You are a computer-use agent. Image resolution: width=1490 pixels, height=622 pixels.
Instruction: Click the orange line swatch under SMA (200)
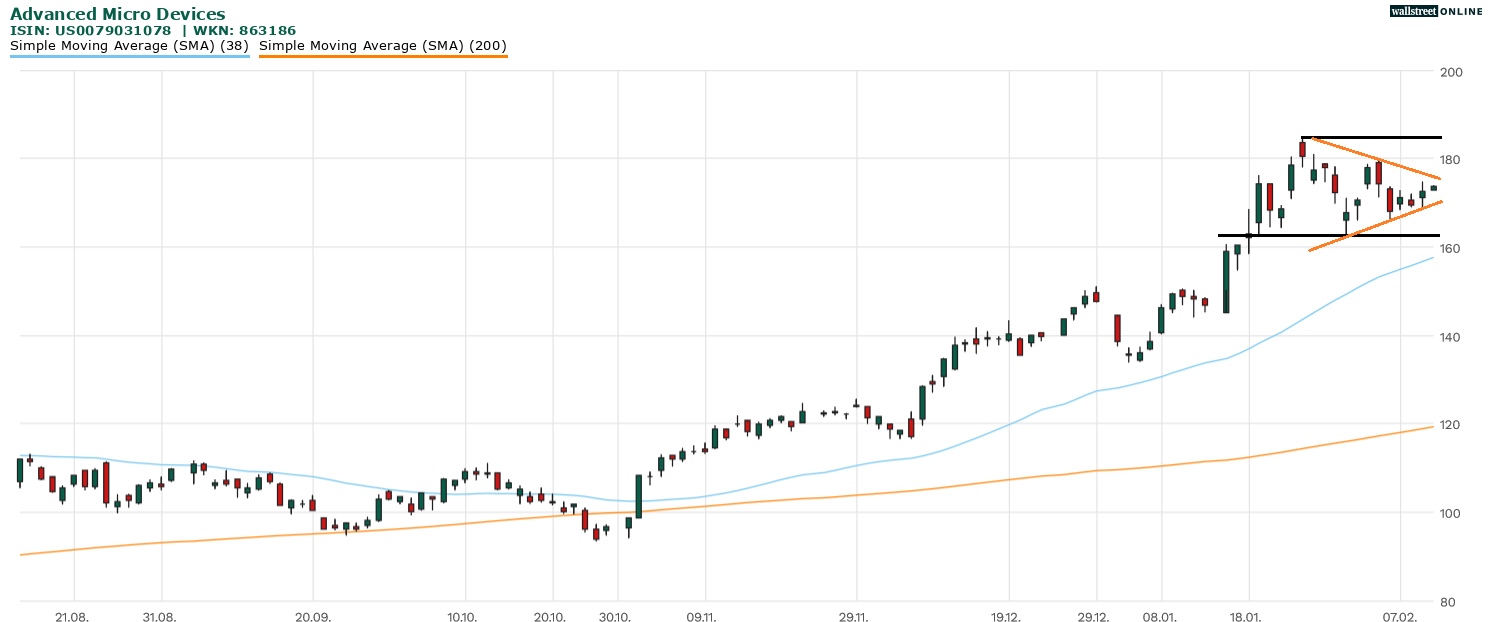pyautogui.click(x=383, y=56)
